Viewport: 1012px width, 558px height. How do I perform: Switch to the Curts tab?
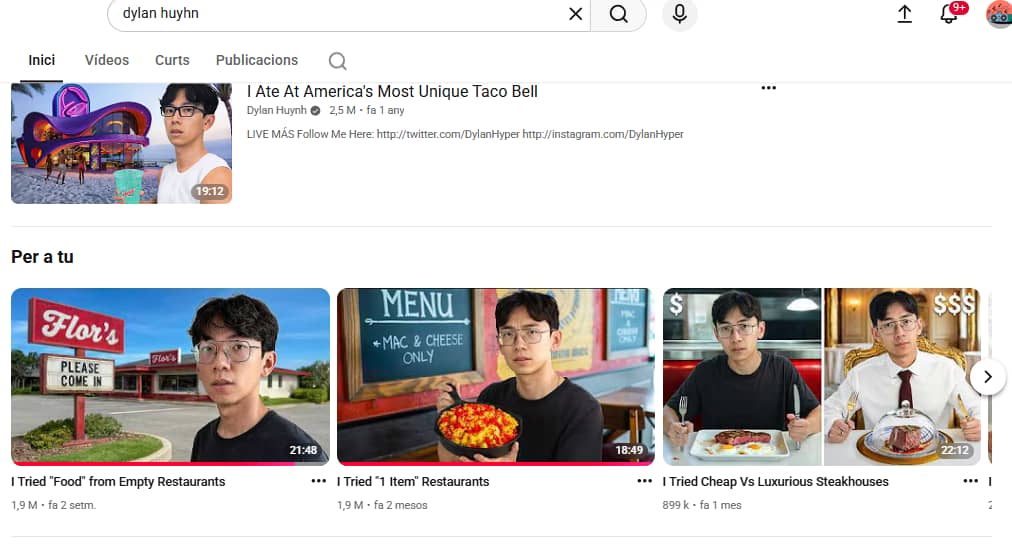tap(172, 60)
